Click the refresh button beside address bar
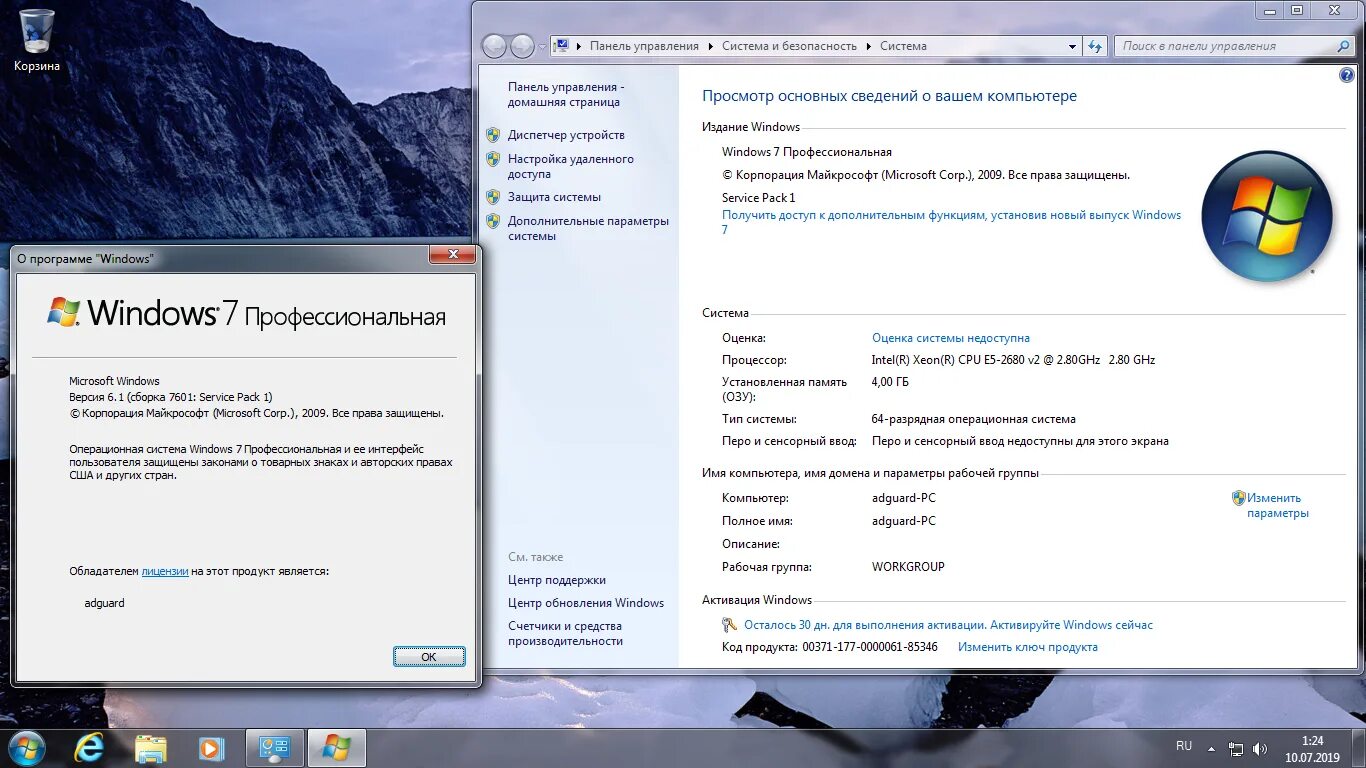 point(1095,46)
